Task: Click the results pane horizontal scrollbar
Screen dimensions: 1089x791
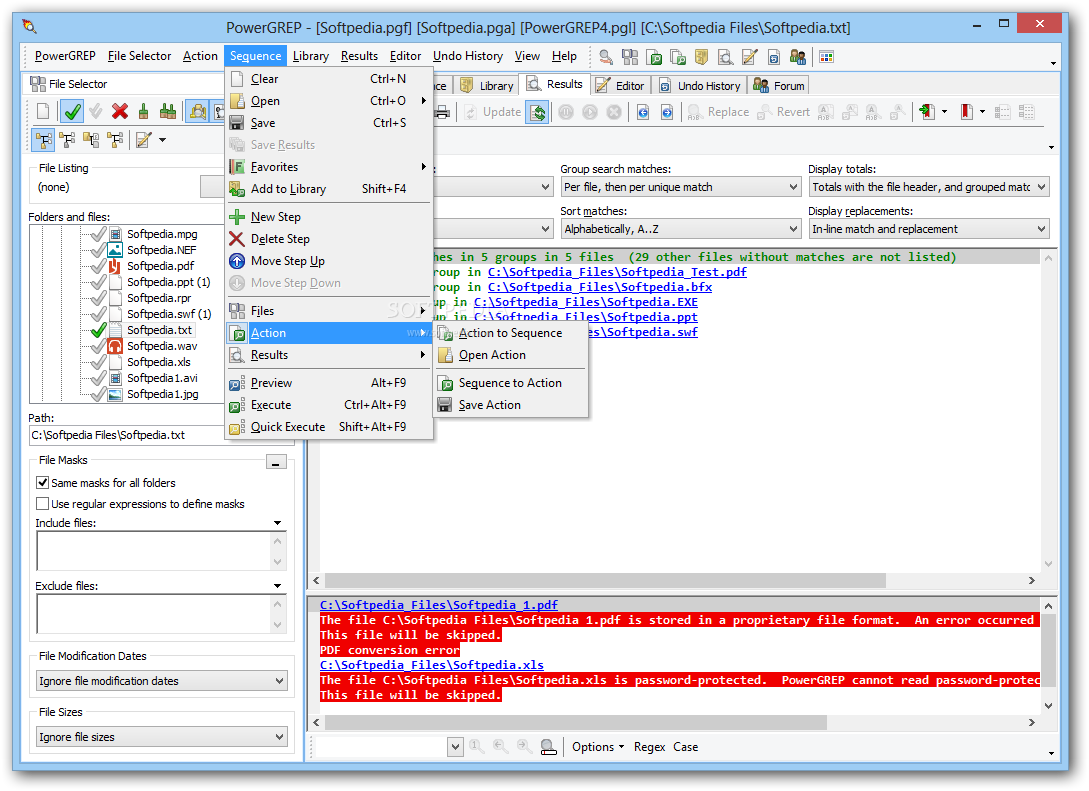Action: 605,580
